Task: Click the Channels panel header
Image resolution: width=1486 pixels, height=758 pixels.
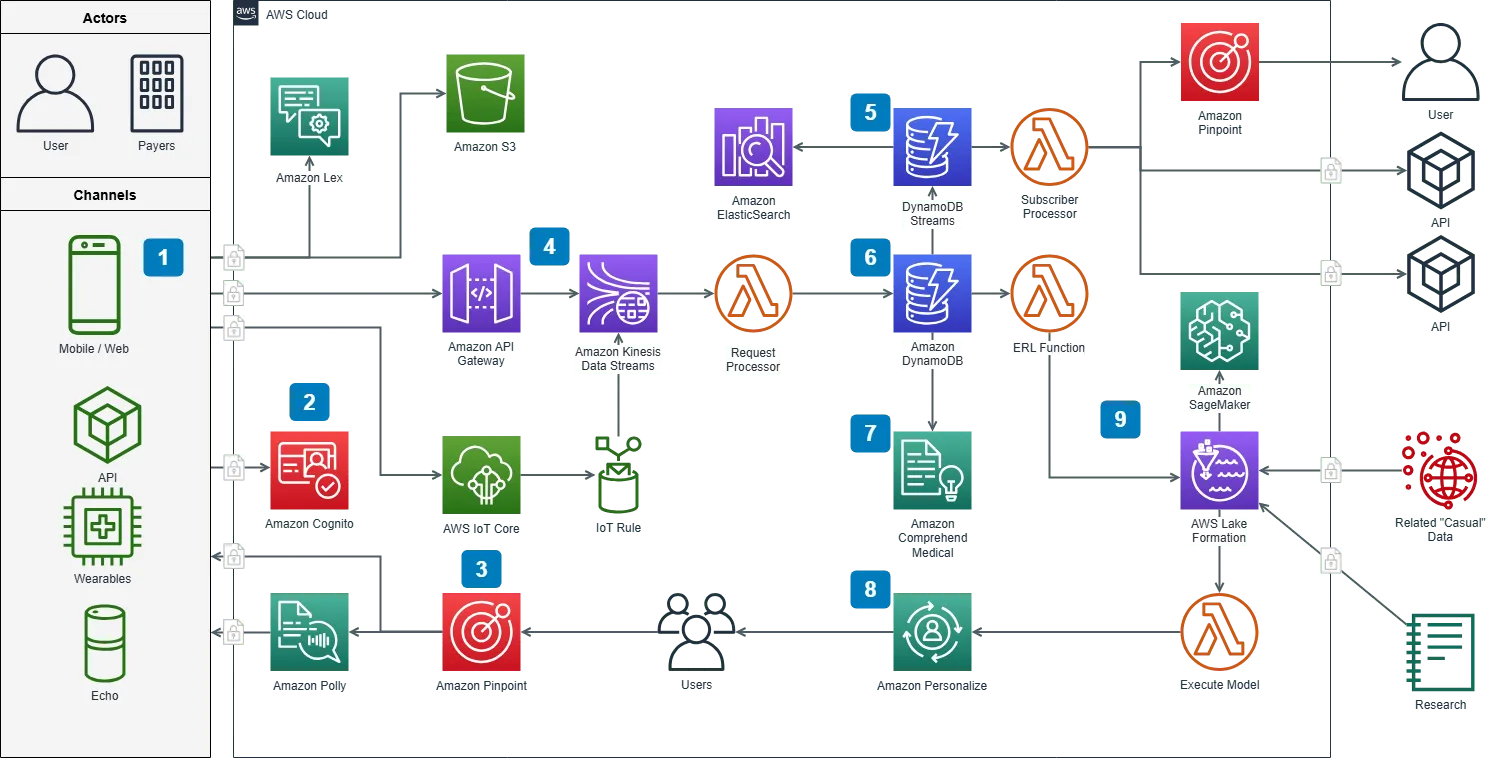Action: tap(105, 194)
